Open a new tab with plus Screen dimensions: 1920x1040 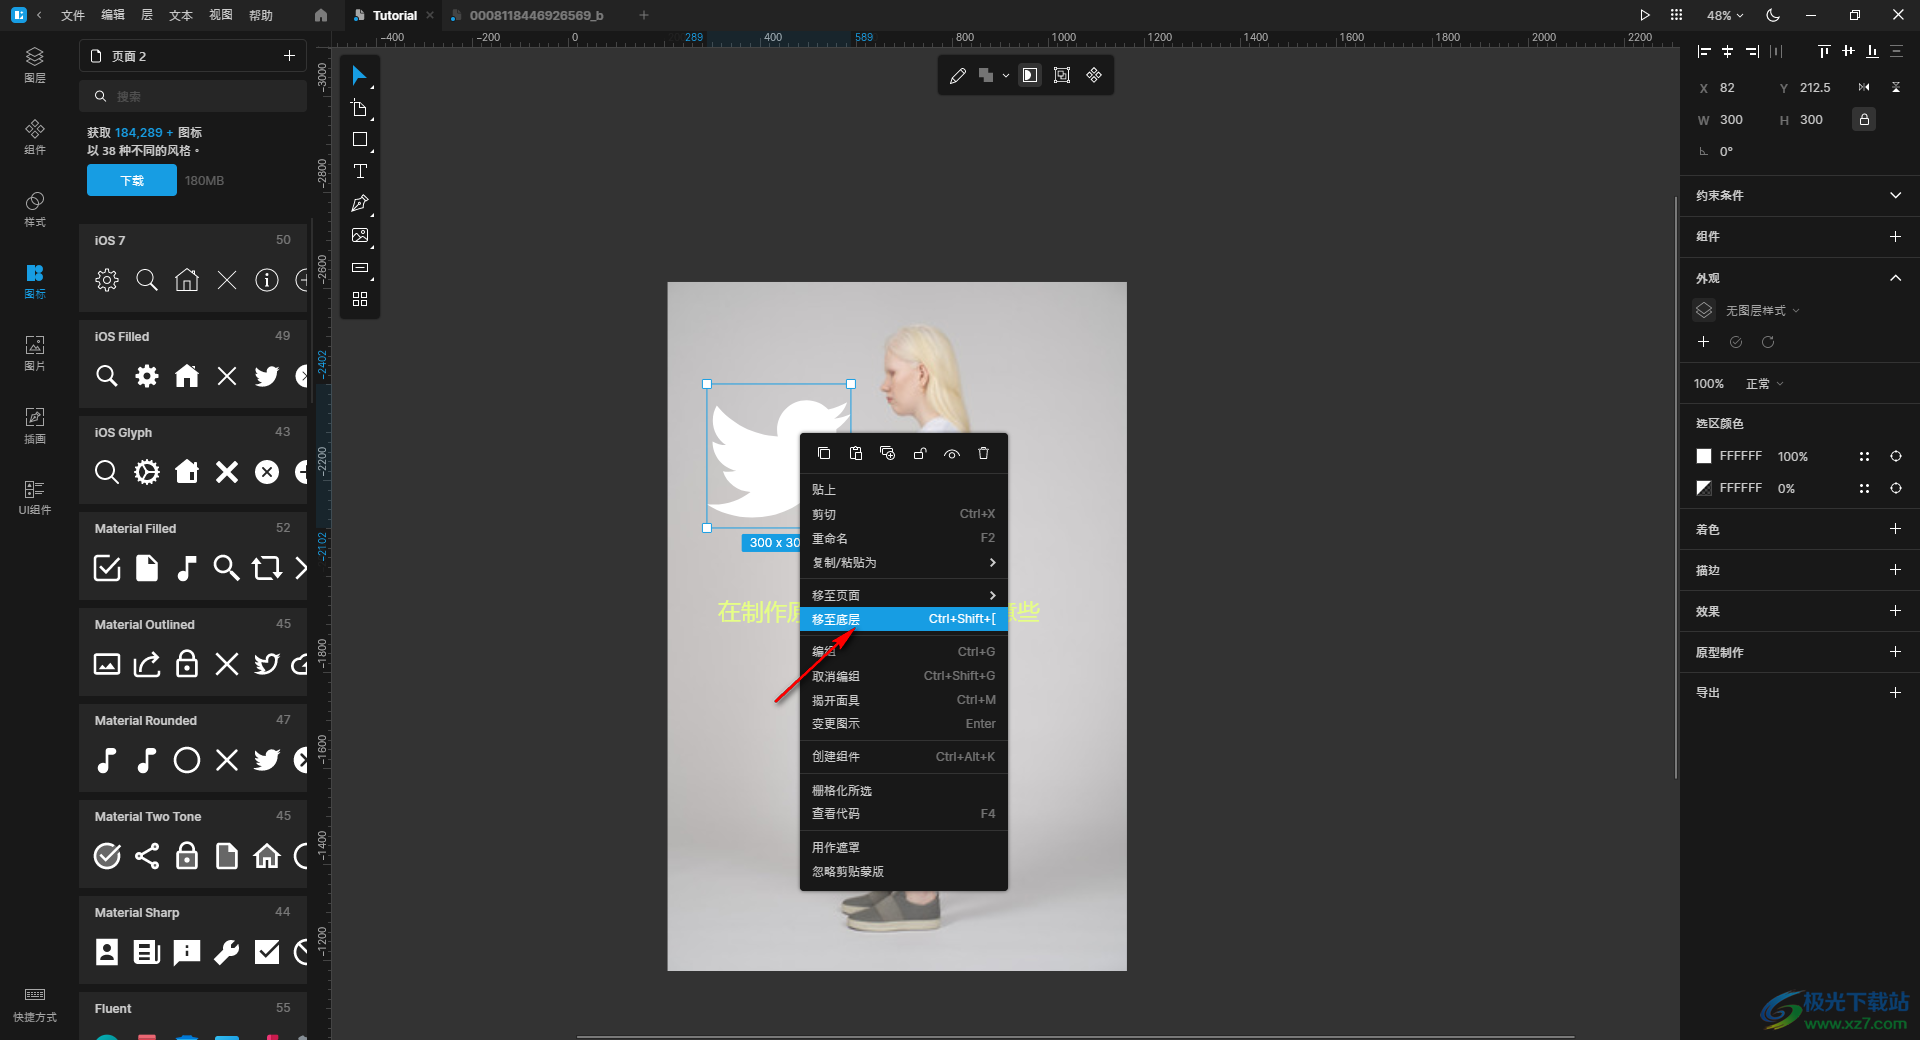point(644,15)
